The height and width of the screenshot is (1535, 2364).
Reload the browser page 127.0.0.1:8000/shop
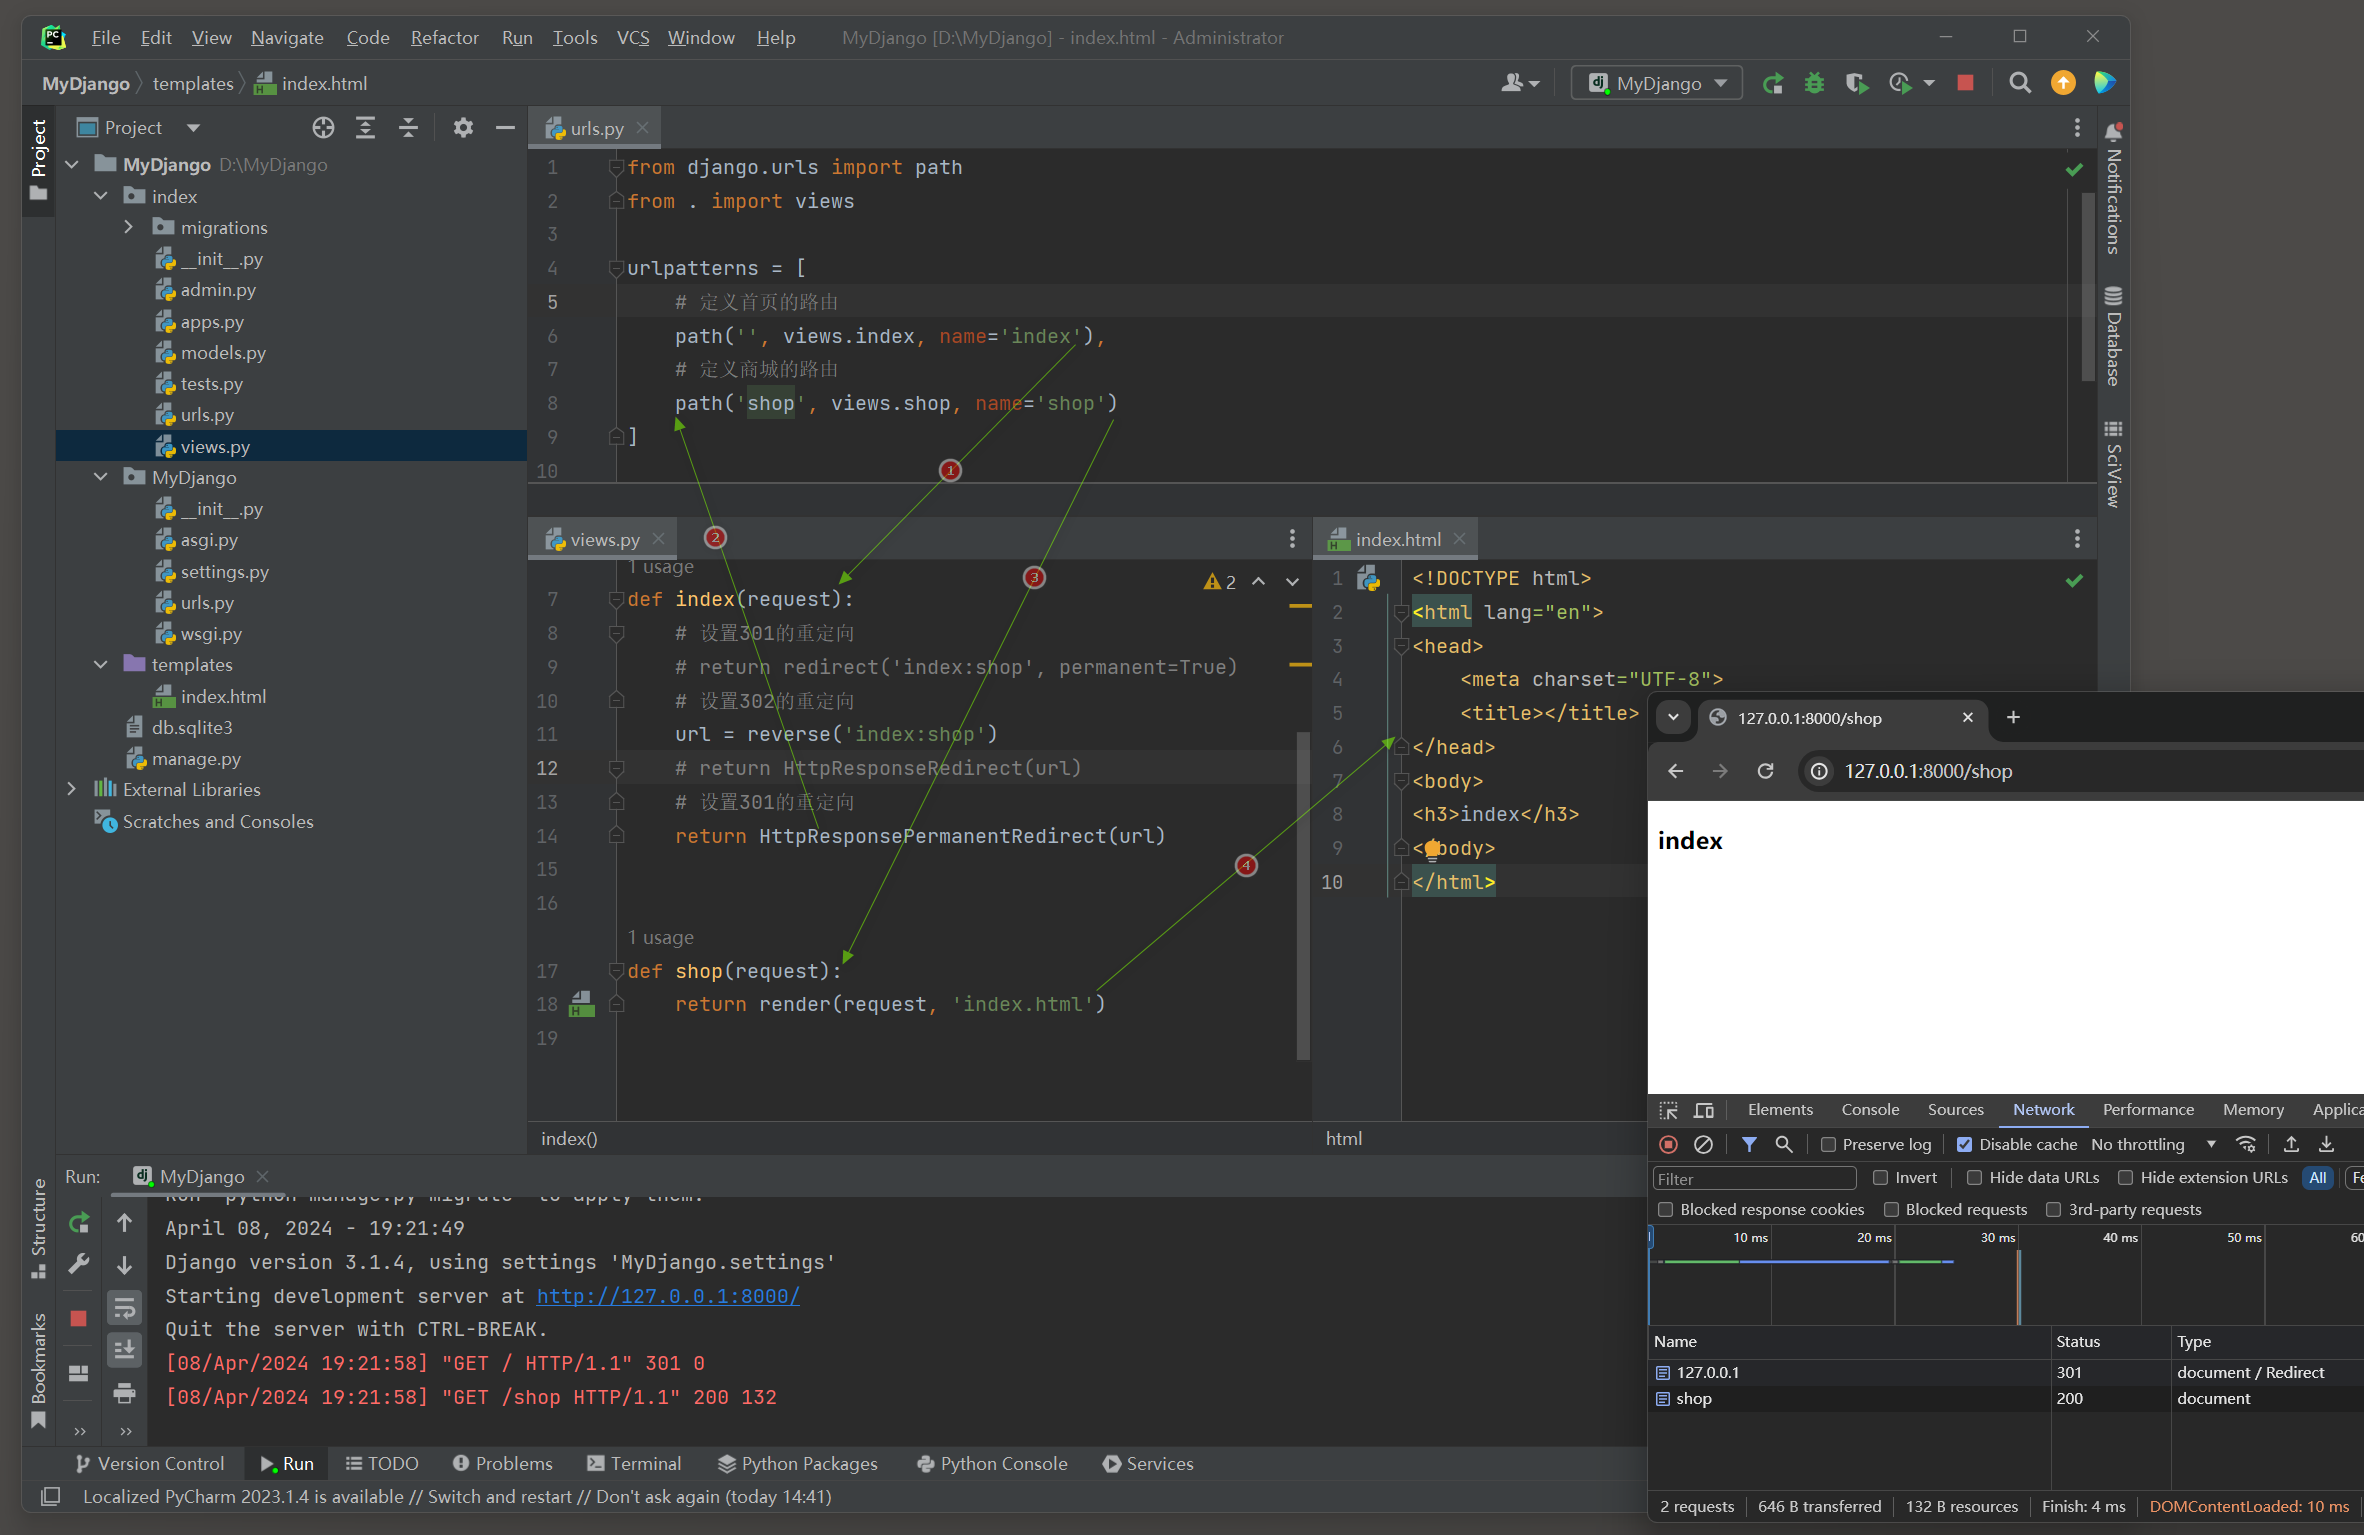(1765, 771)
